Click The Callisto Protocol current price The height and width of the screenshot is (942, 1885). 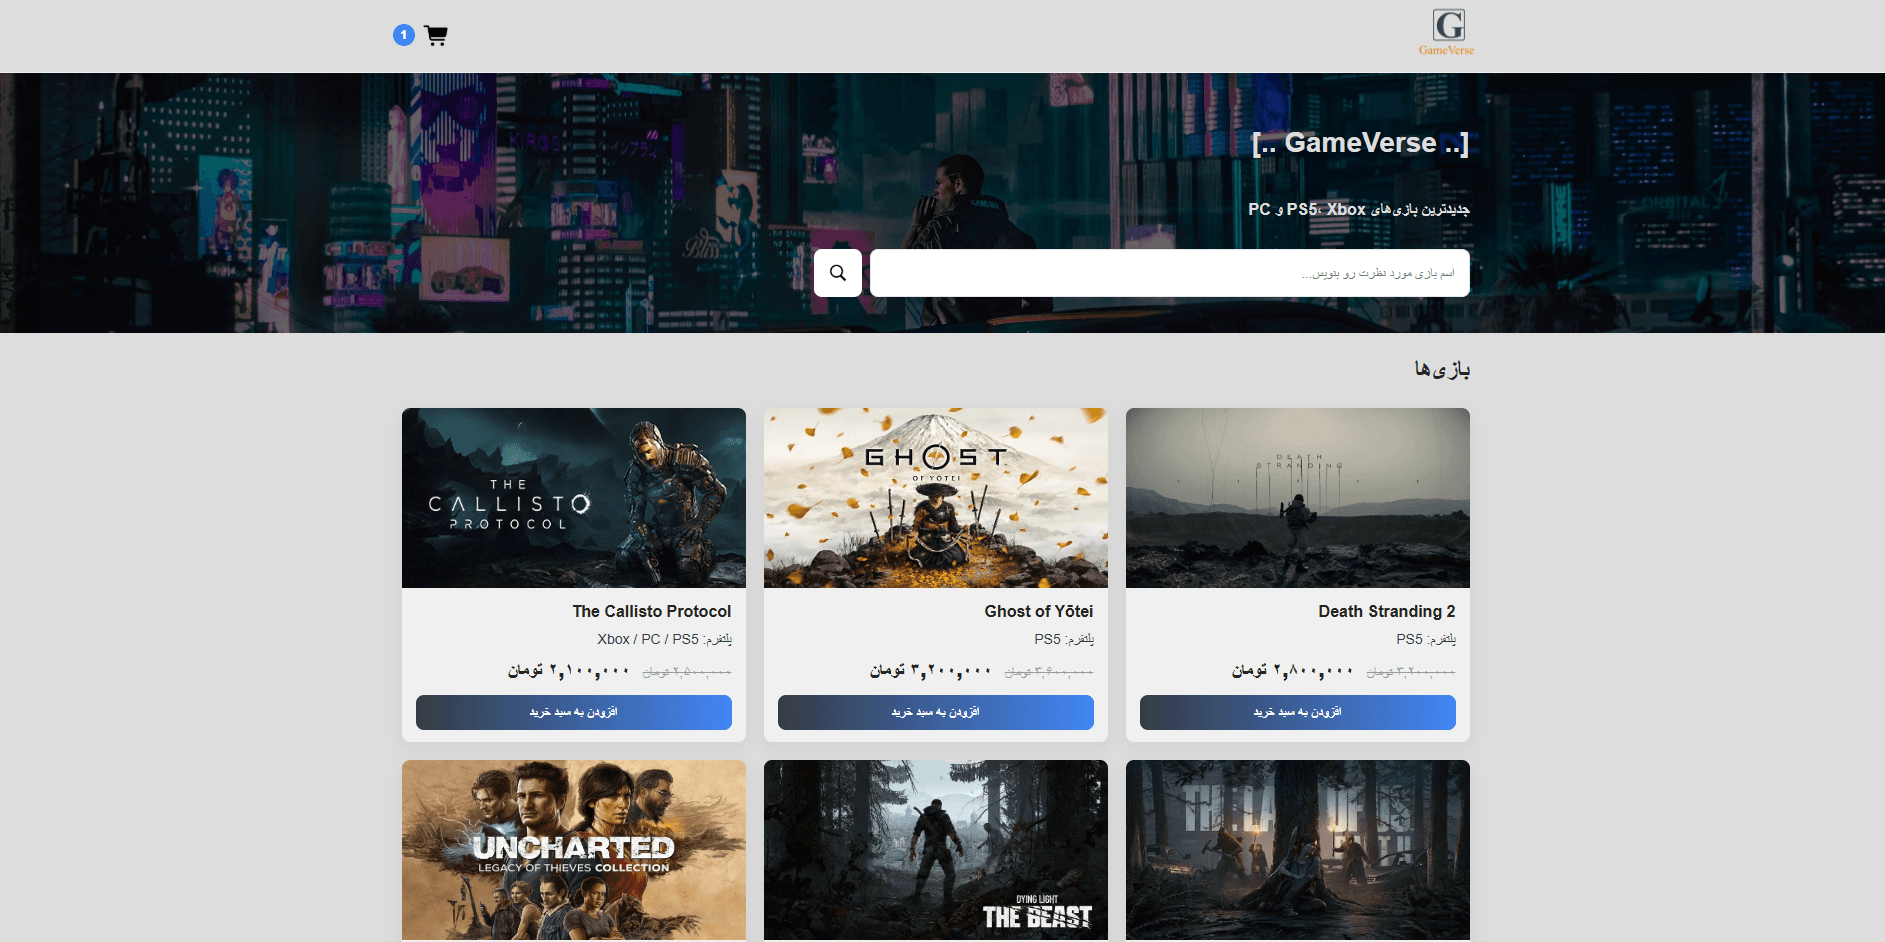coord(569,670)
